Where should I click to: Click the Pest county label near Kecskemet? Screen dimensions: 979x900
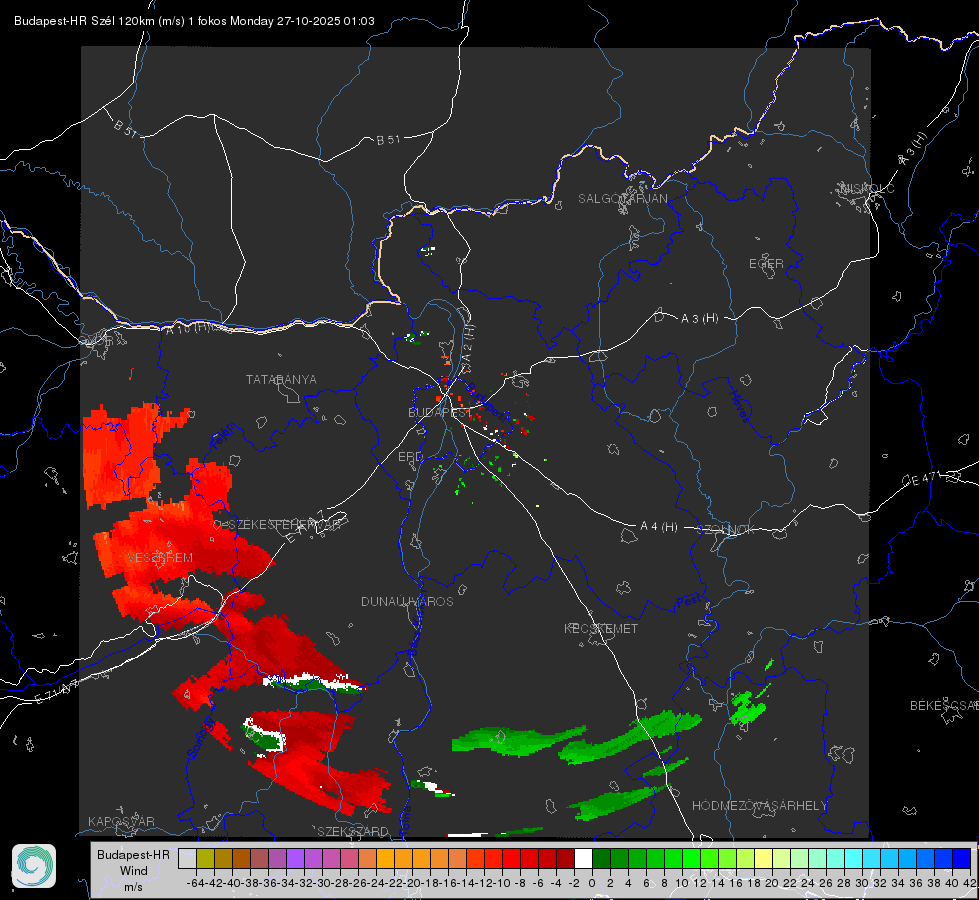point(688,602)
